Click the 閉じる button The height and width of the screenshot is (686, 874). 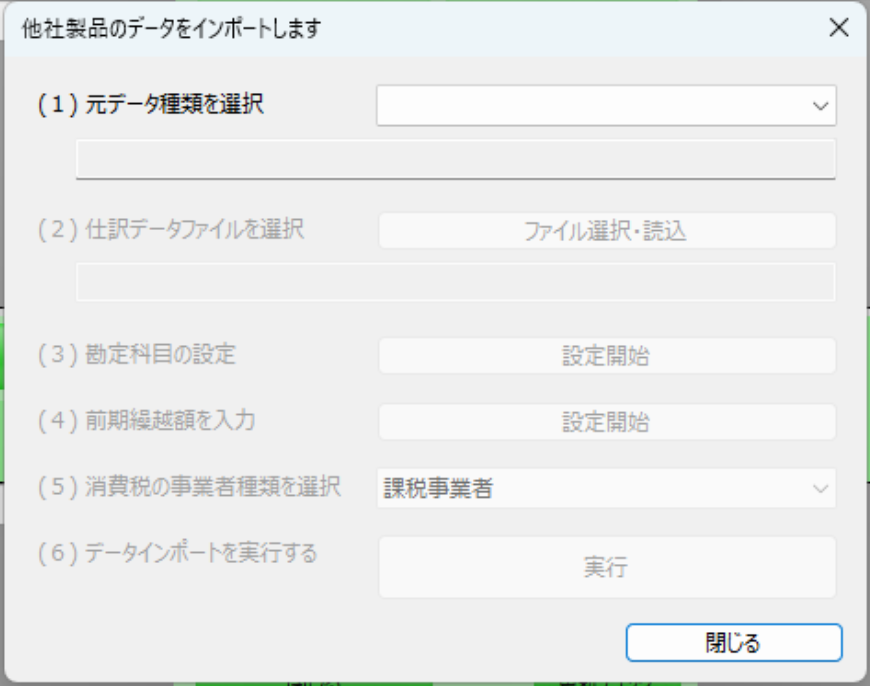point(734,643)
